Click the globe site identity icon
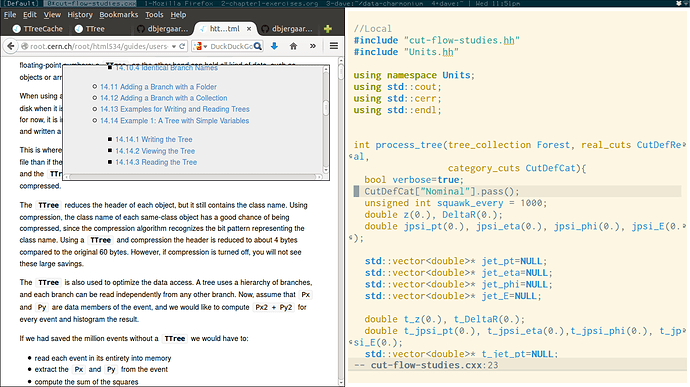The height and width of the screenshot is (387, 690). pos(25,46)
